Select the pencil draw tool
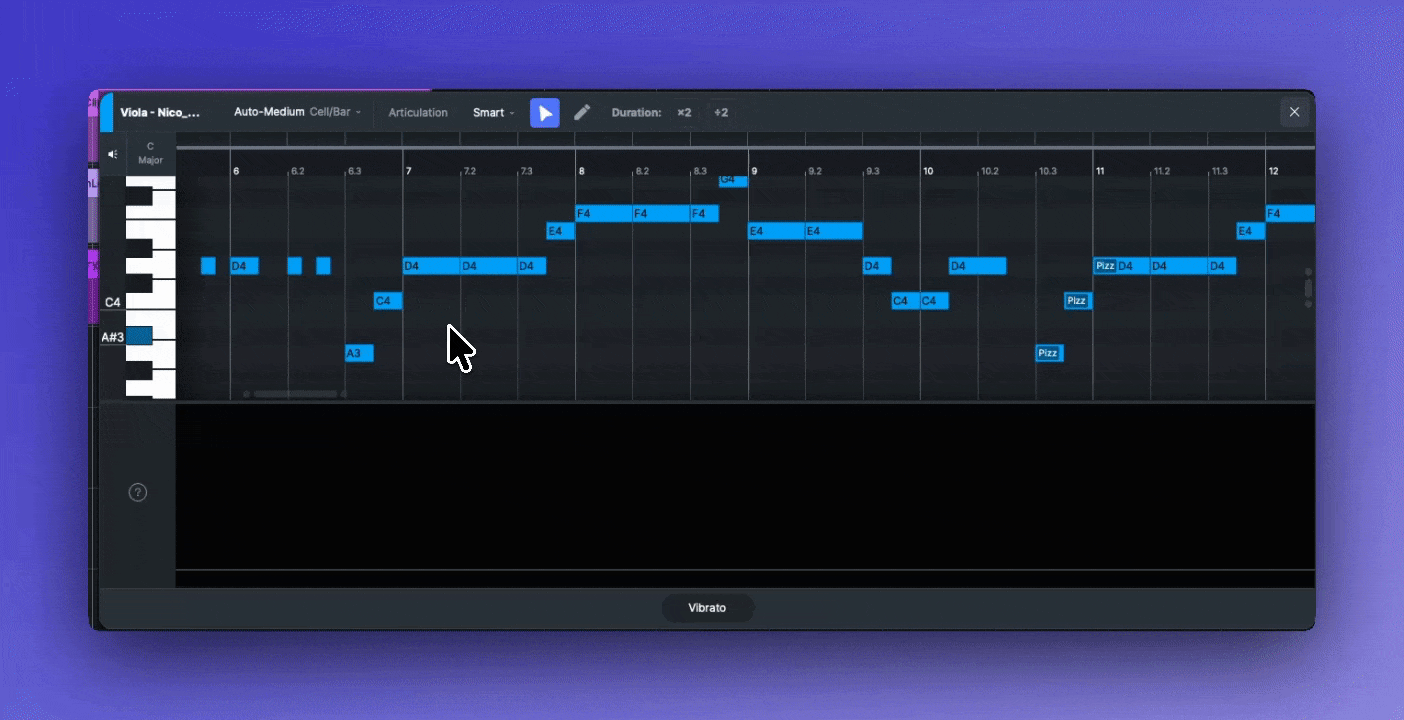The width and height of the screenshot is (1404, 720). click(x=582, y=113)
